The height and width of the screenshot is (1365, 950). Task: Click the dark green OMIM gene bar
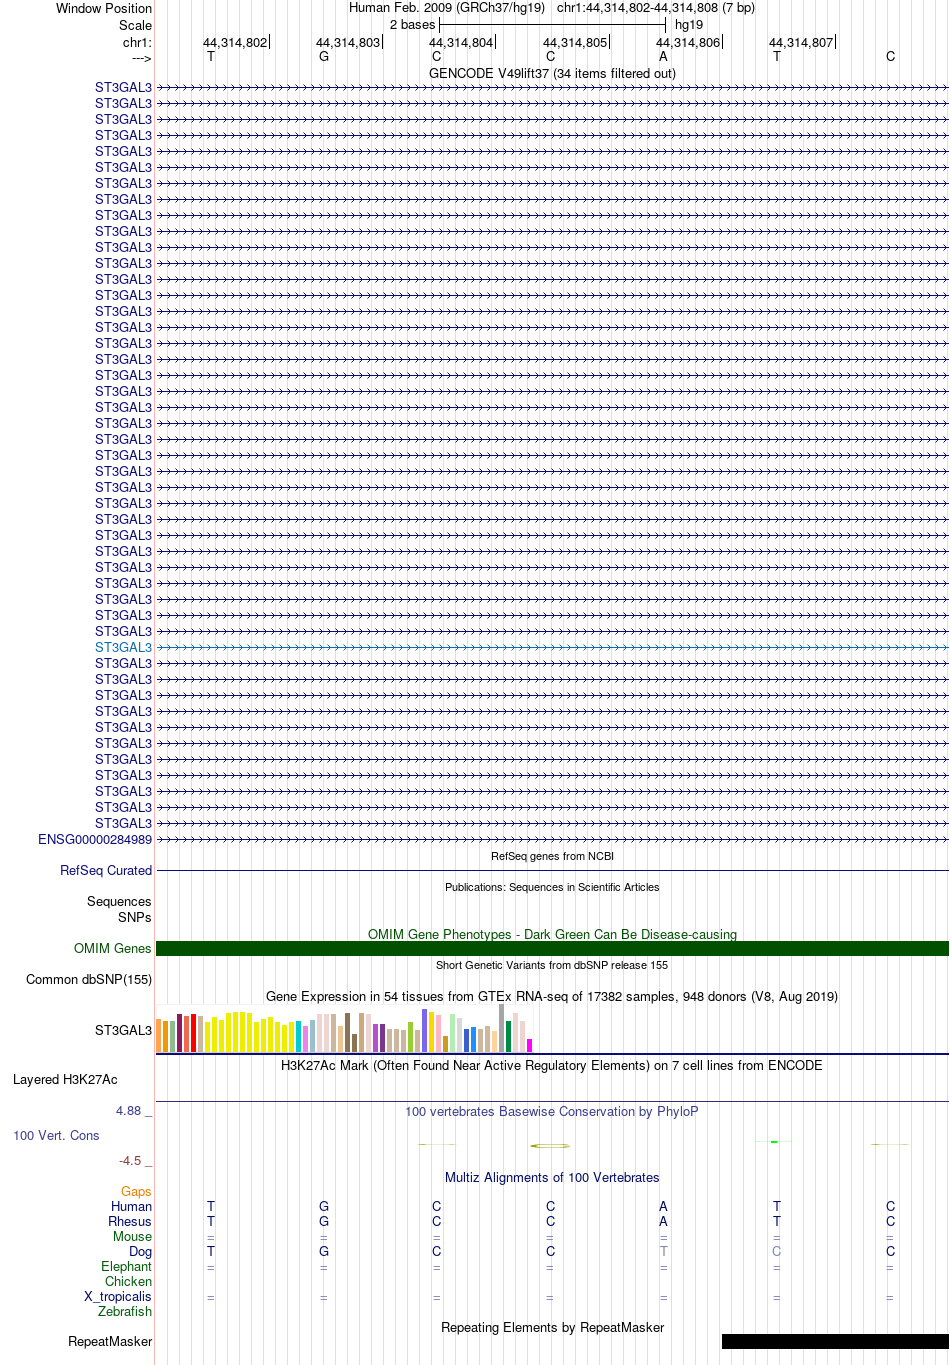[552, 948]
